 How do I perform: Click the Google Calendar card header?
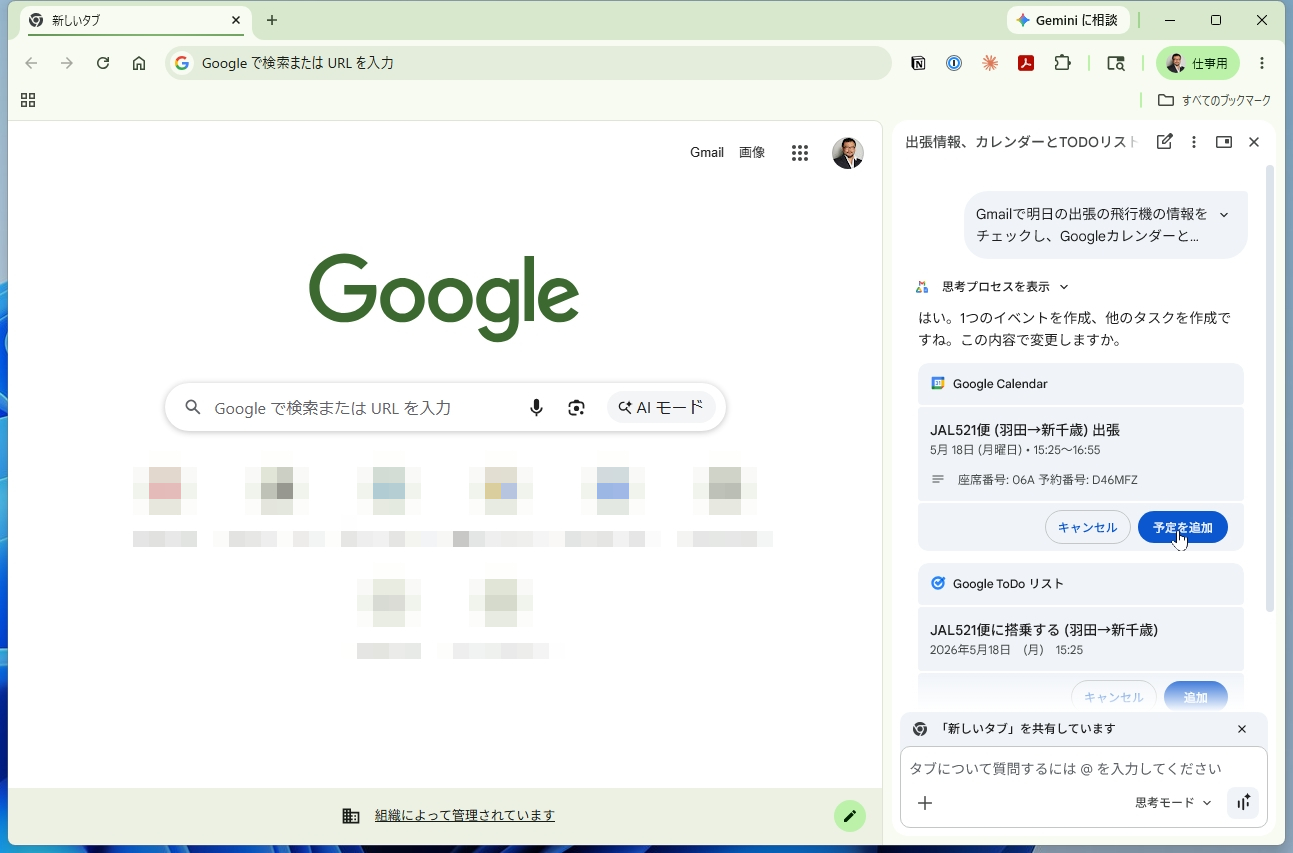click(x=1081, y=384)
